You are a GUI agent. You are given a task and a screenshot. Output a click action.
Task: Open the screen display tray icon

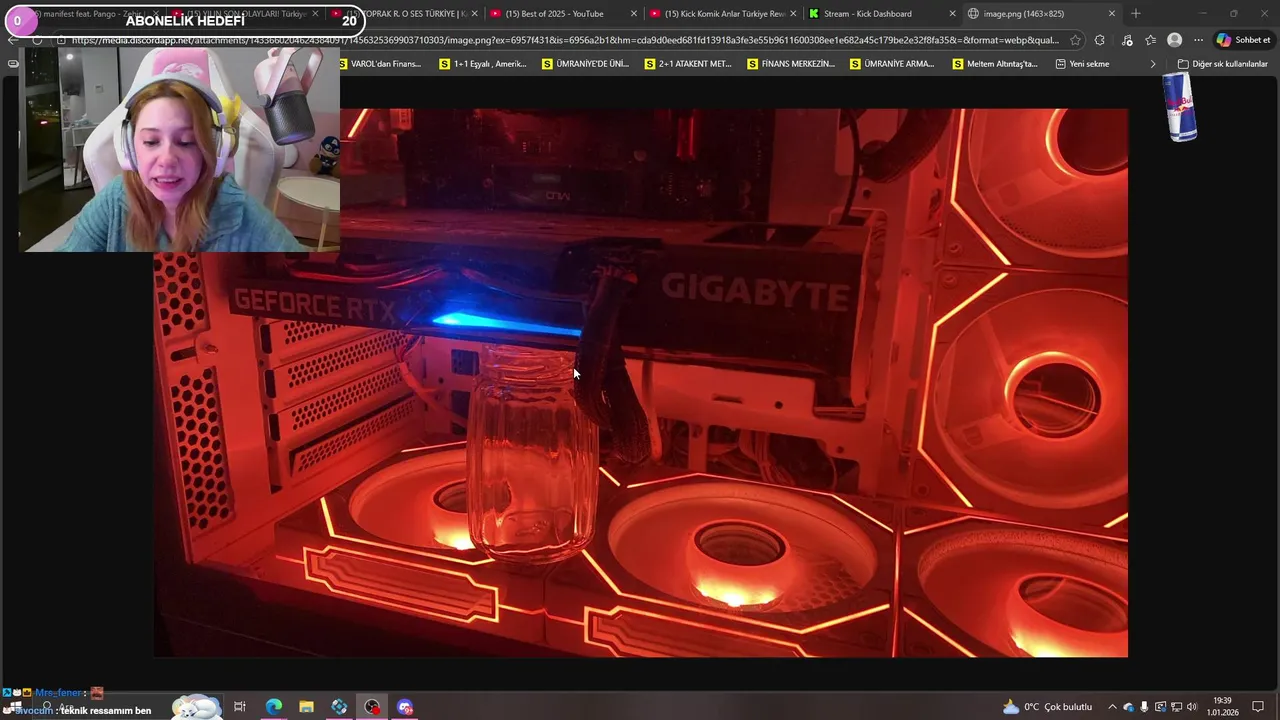point(1160,707)
